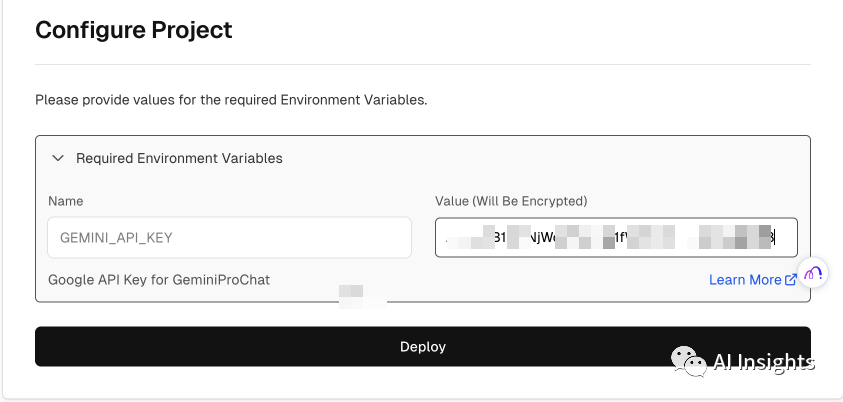843x402 pixels.
Task: Click the Required Environment Variables section title
Action: click(x=179, y=158)
